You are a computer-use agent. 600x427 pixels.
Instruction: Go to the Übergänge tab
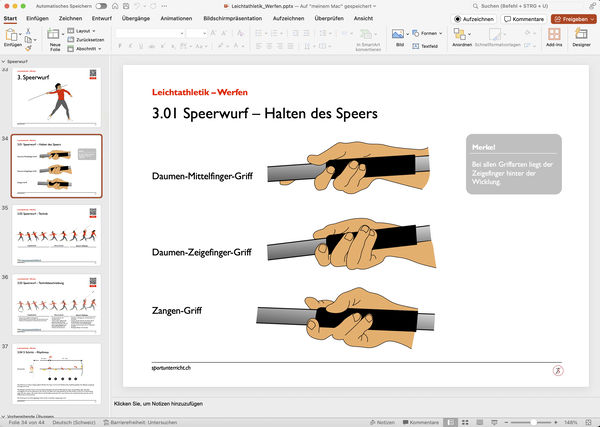[x=136, y=18]
